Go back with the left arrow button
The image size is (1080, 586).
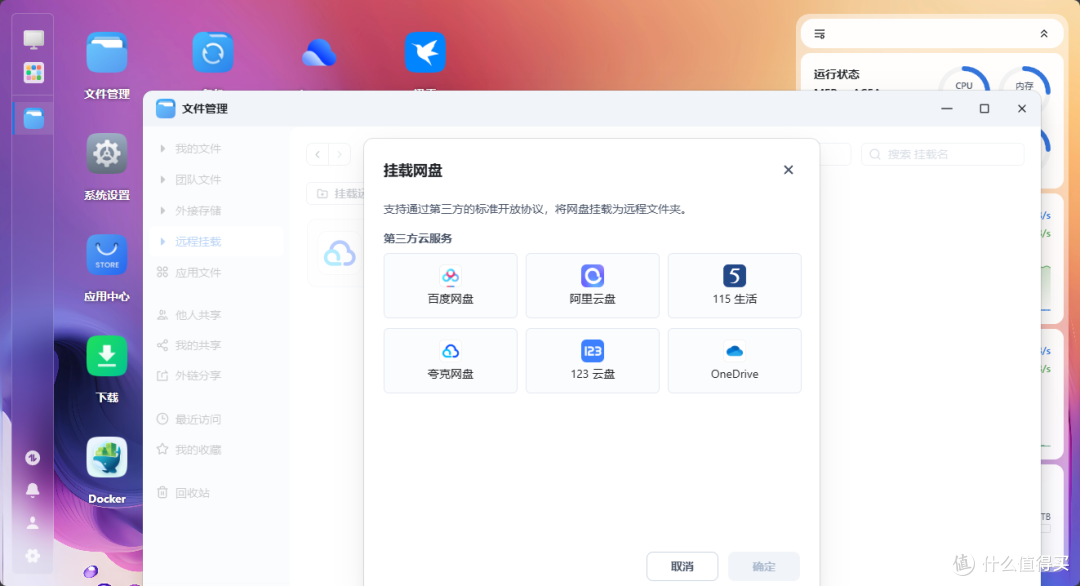click(x=318, y=154)
